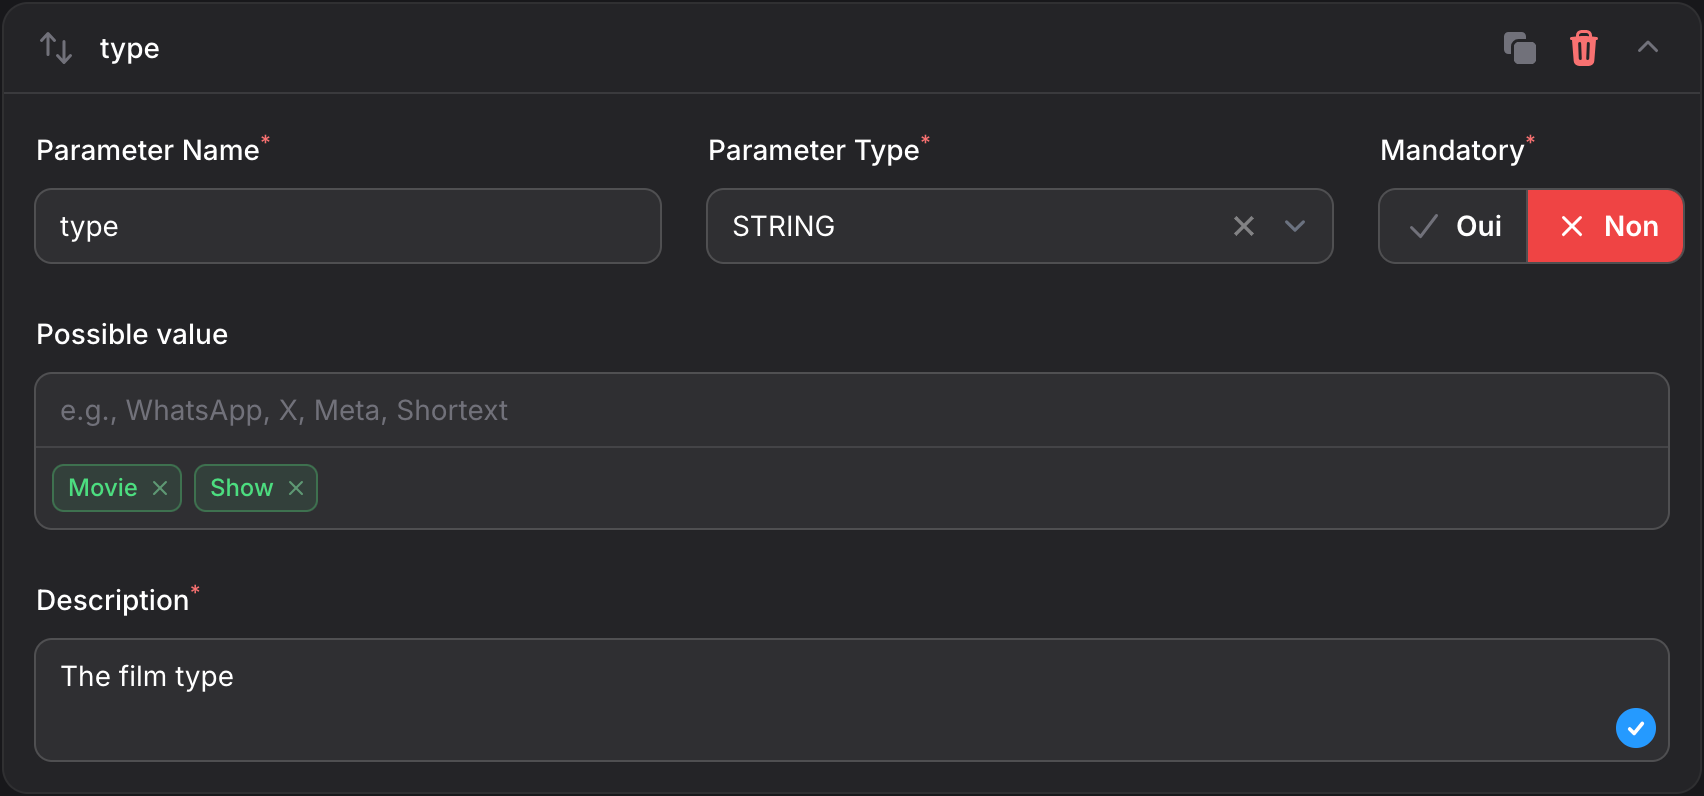The width and height of the screenshot is (1704, 796).
Task: Click the checkmark icon inside the Oui option
Action: click(1421, 226)
